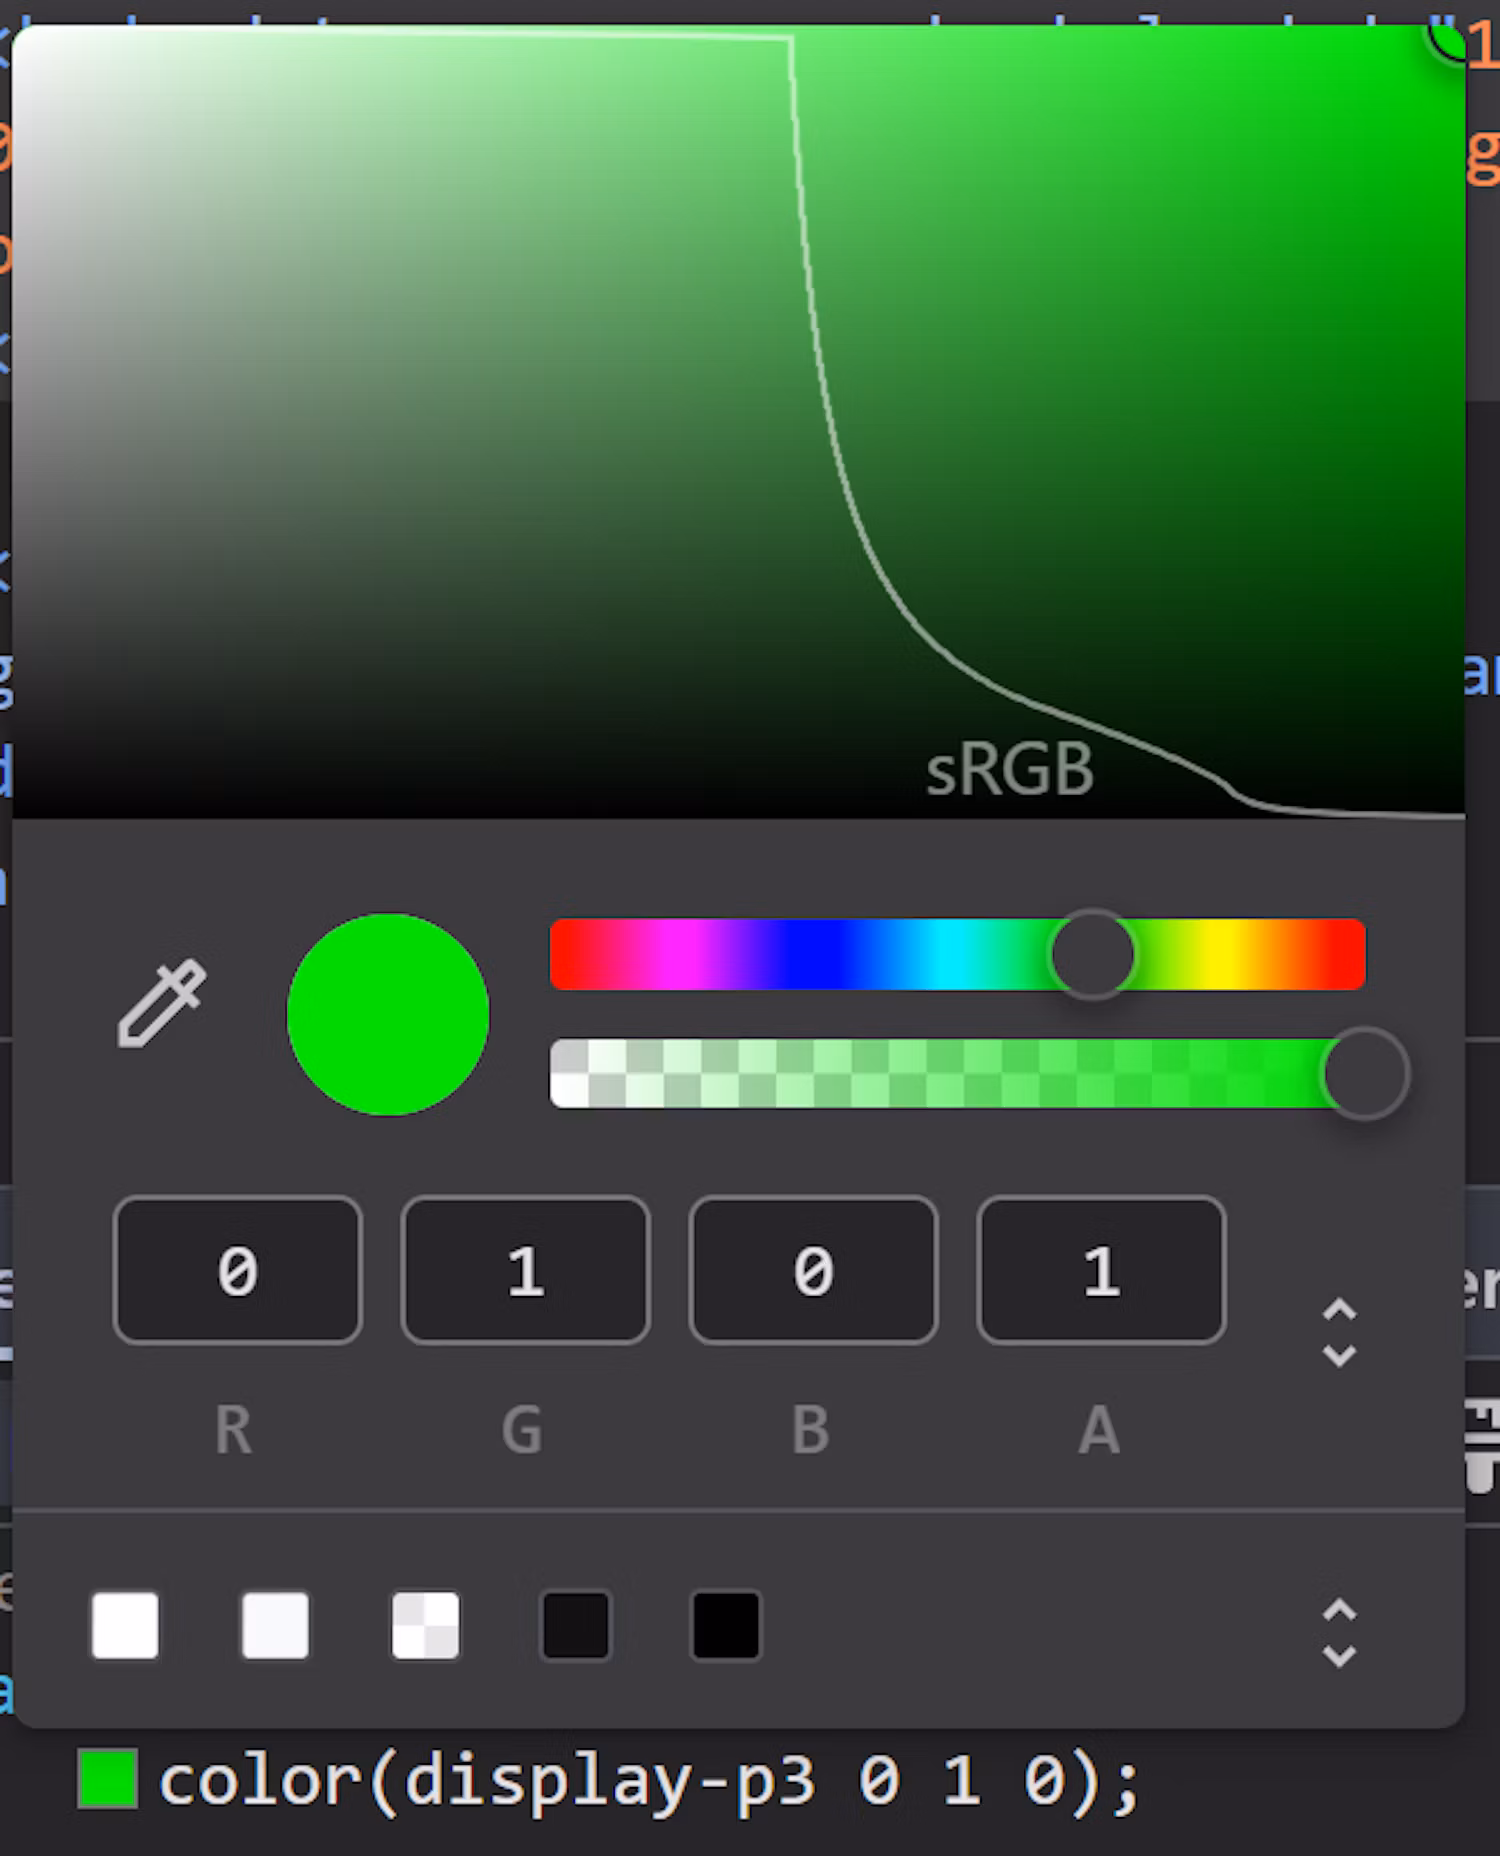The width and height of the screenshot is (1500, 1856).
Task: Click the green swatch beside color(display-p3)
Action: pyautogui.click(x=108, y=1779)
